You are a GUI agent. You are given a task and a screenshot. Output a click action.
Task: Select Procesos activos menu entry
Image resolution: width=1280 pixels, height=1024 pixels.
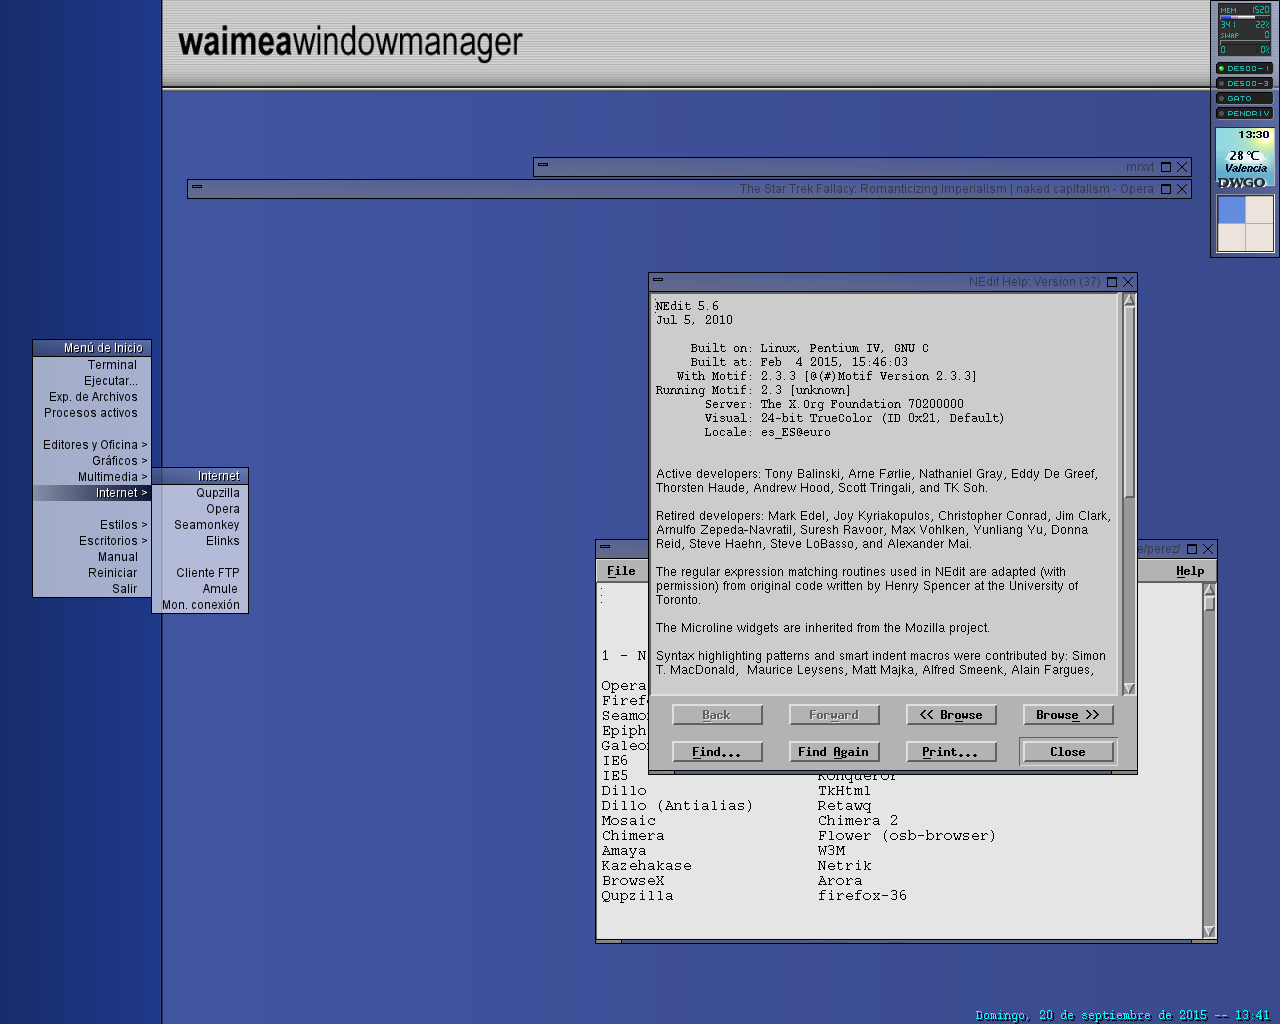pos(92,413)
